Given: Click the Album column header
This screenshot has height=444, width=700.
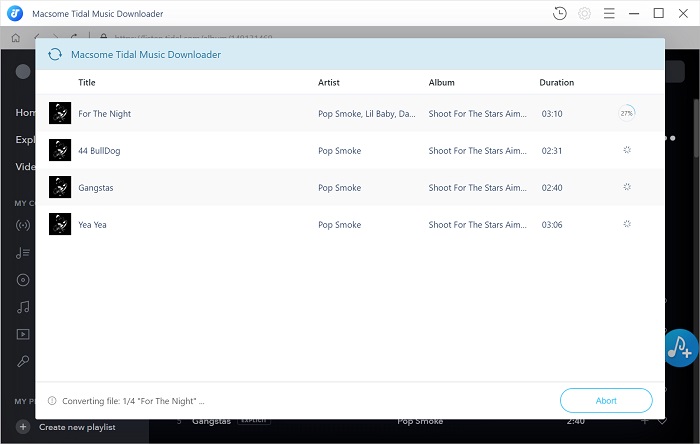Looking at the screenshot, I should coord(442,83).
